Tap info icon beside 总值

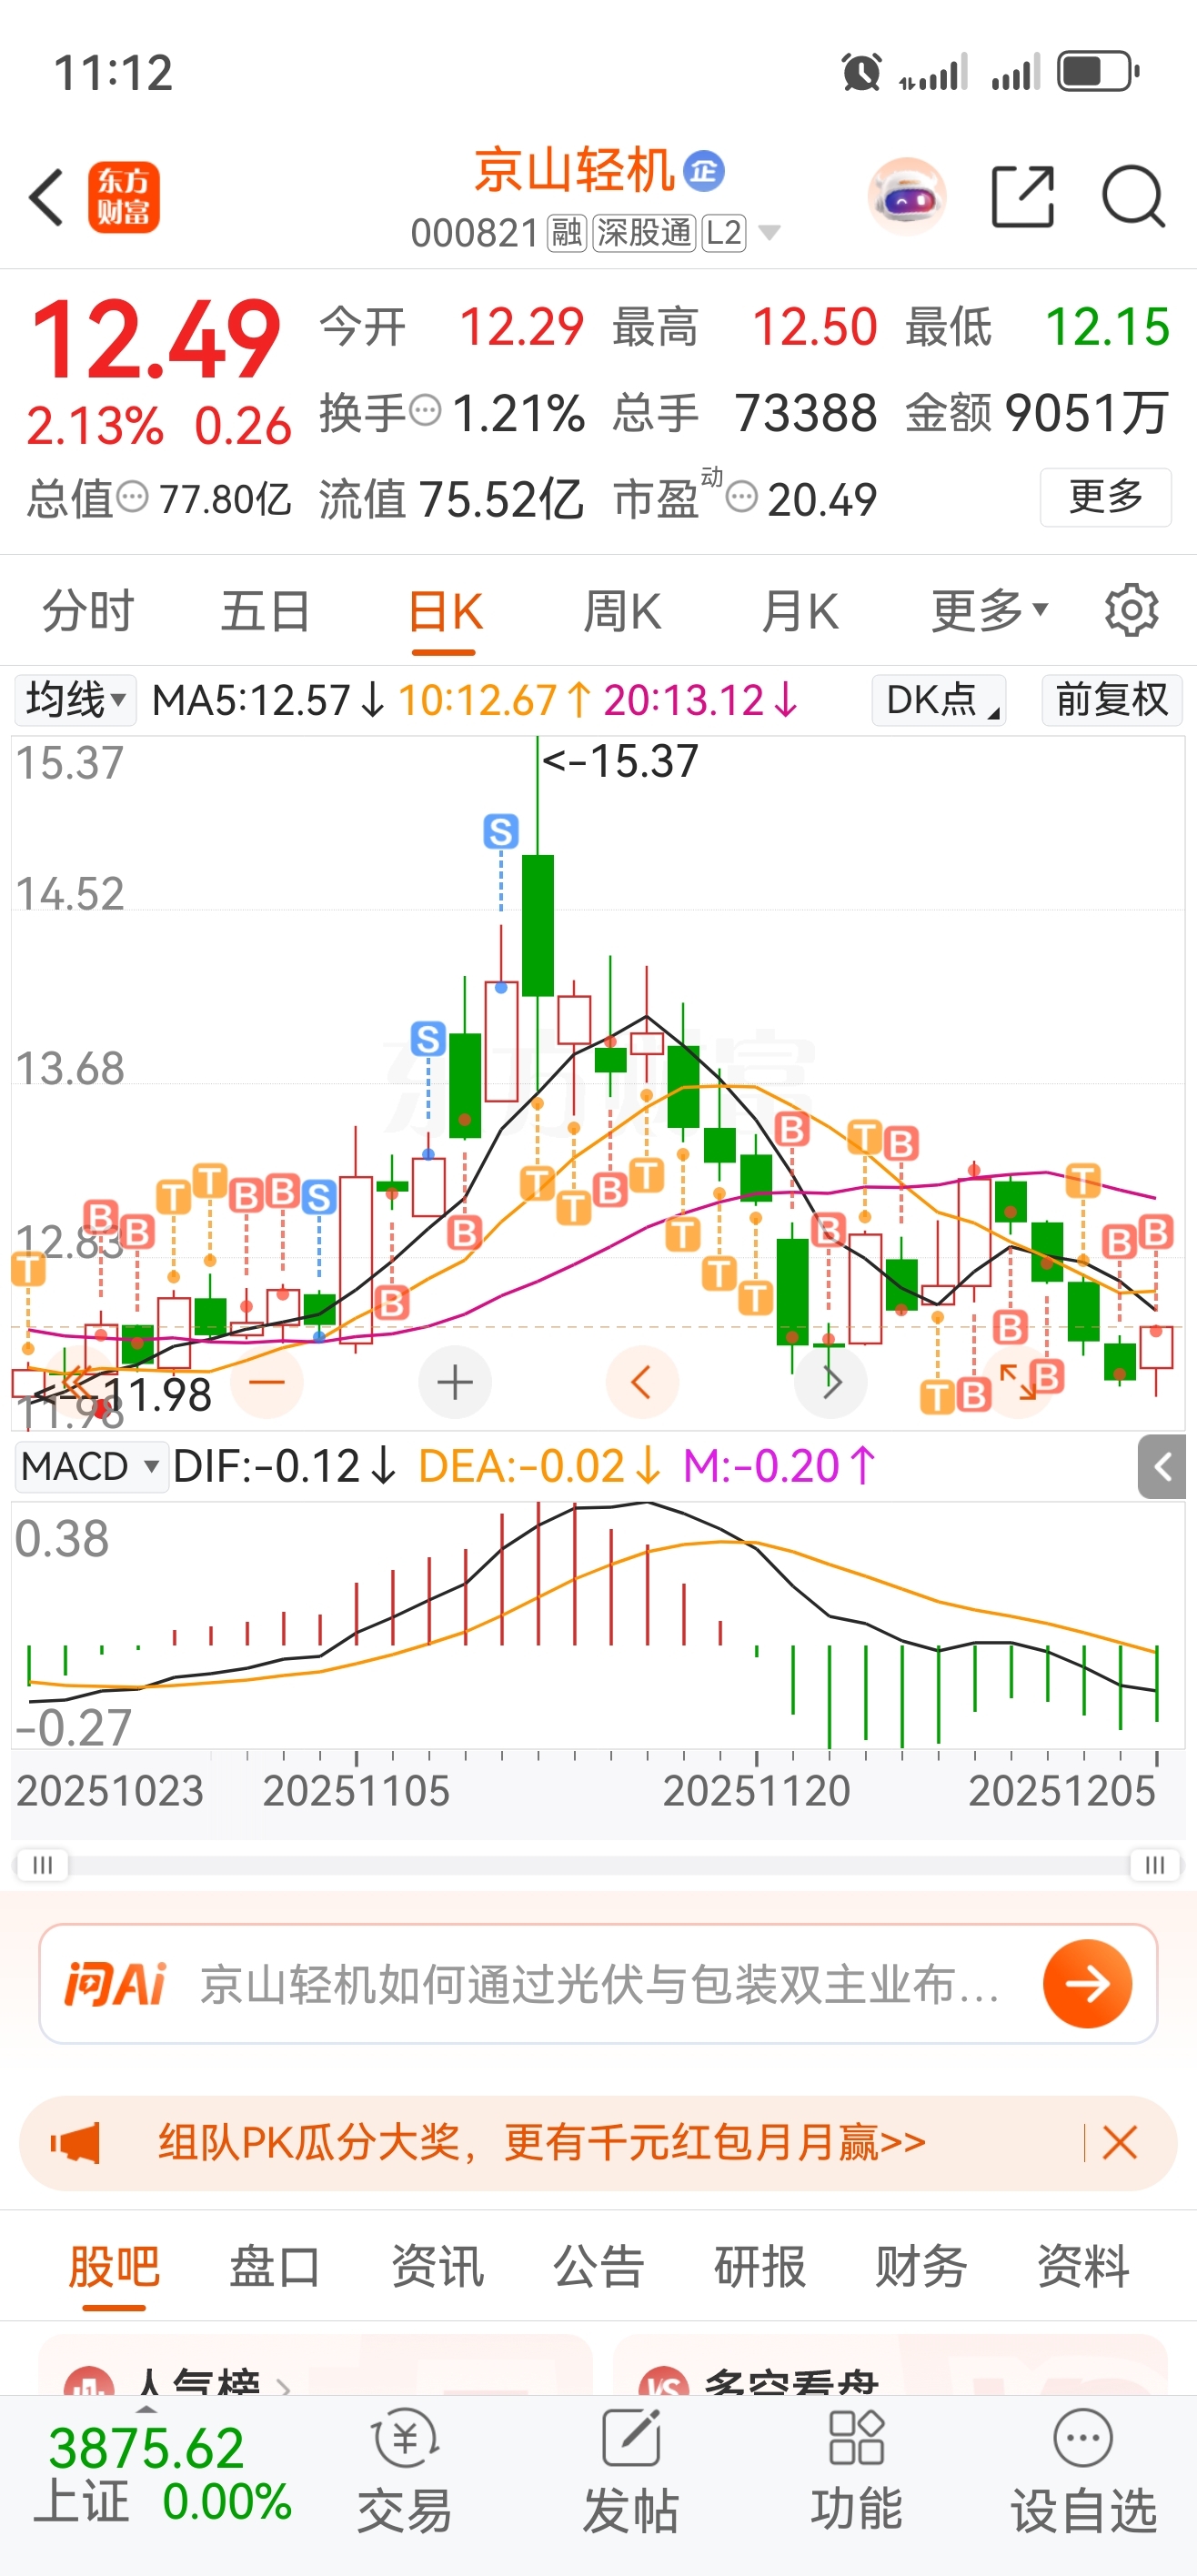132,496
